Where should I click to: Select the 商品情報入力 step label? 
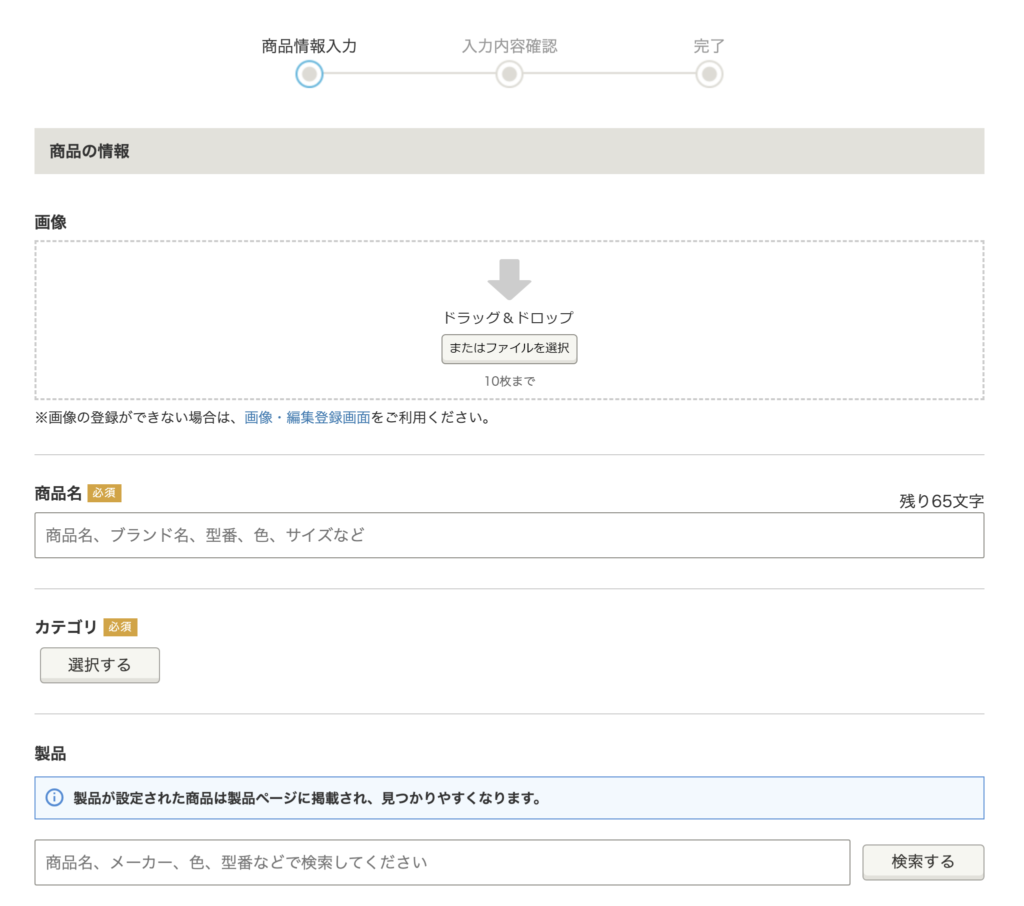pos(309,46)
